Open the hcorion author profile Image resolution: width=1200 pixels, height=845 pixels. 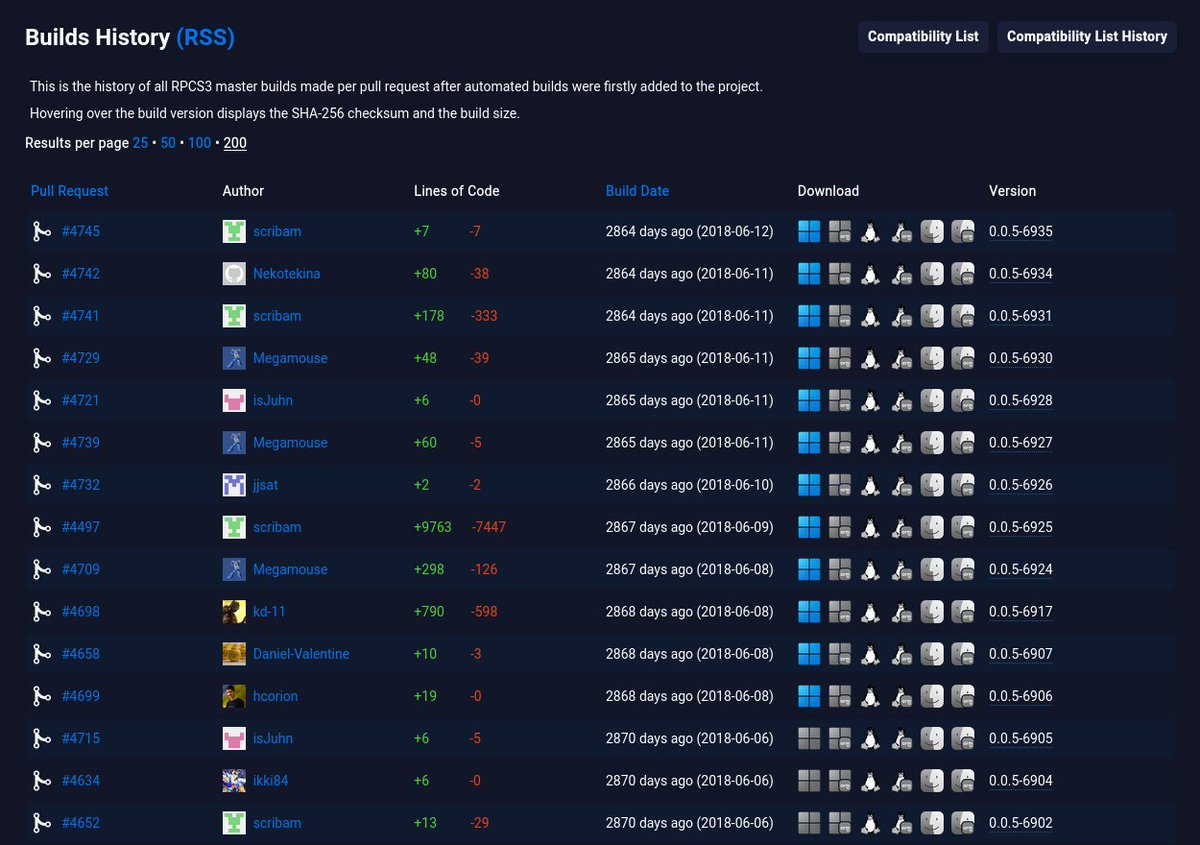click(275, 696)
